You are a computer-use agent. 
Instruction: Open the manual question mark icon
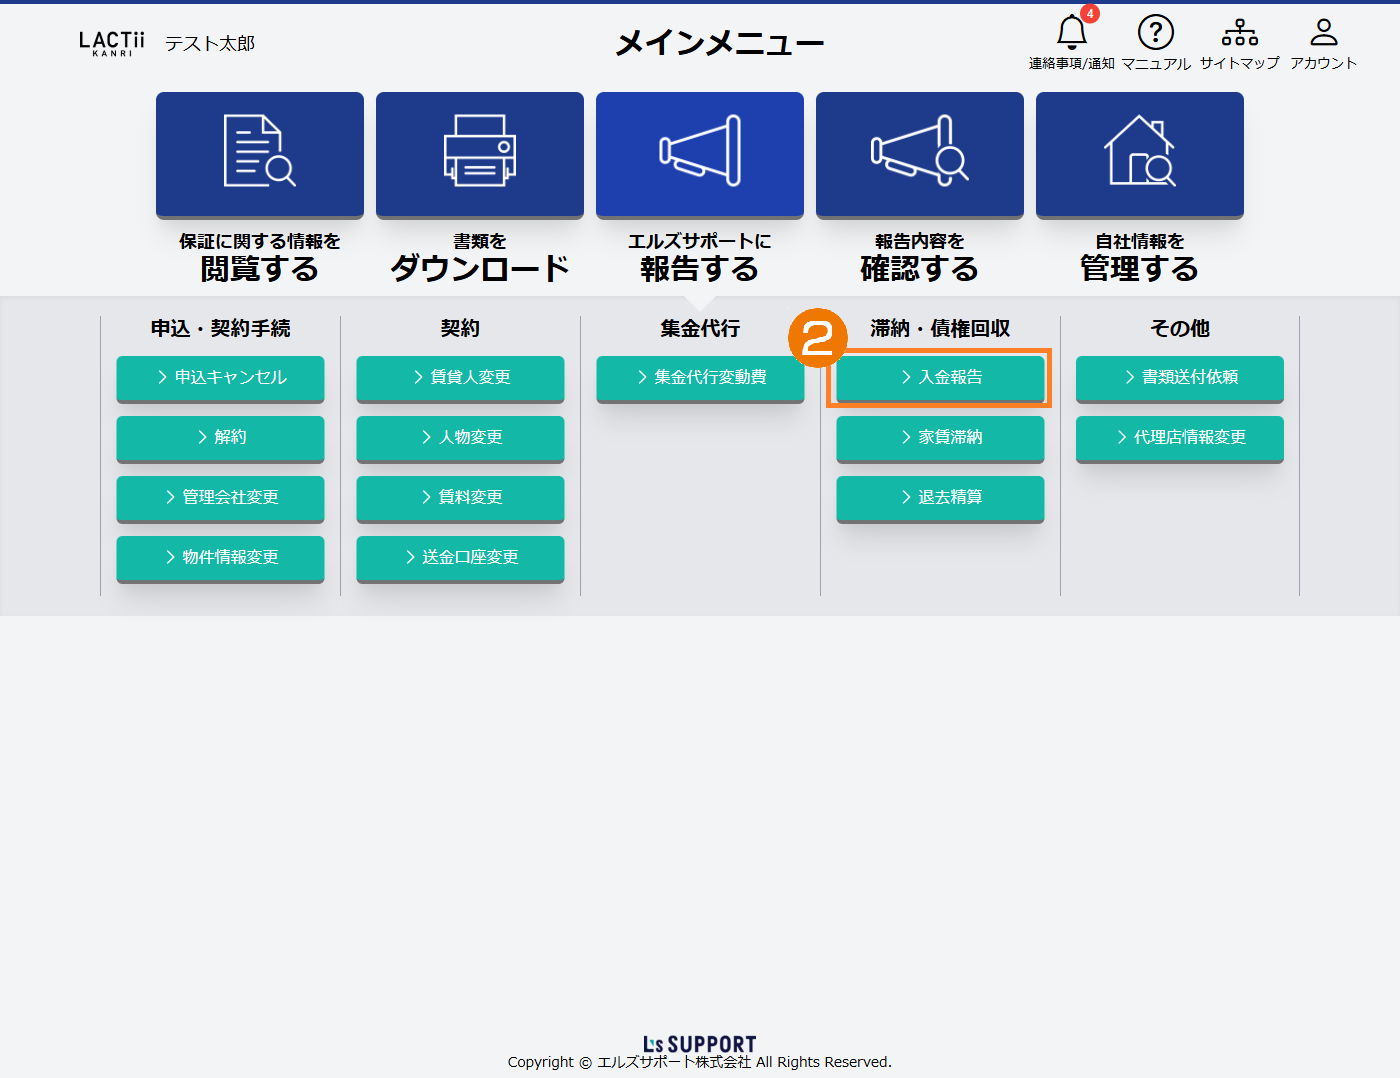[x=1155, y=34]
